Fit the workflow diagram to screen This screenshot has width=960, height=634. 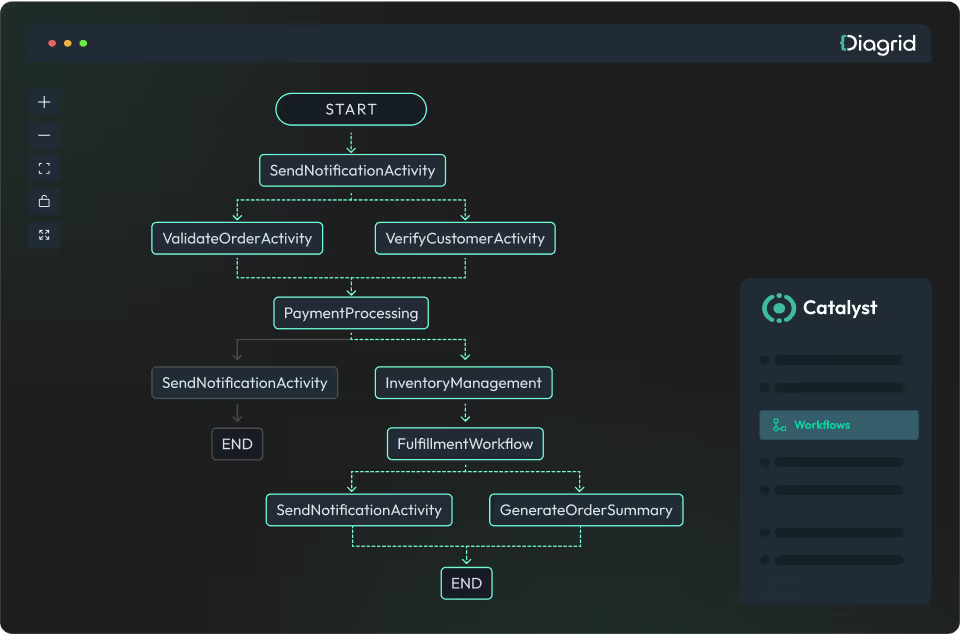(44, 167)
